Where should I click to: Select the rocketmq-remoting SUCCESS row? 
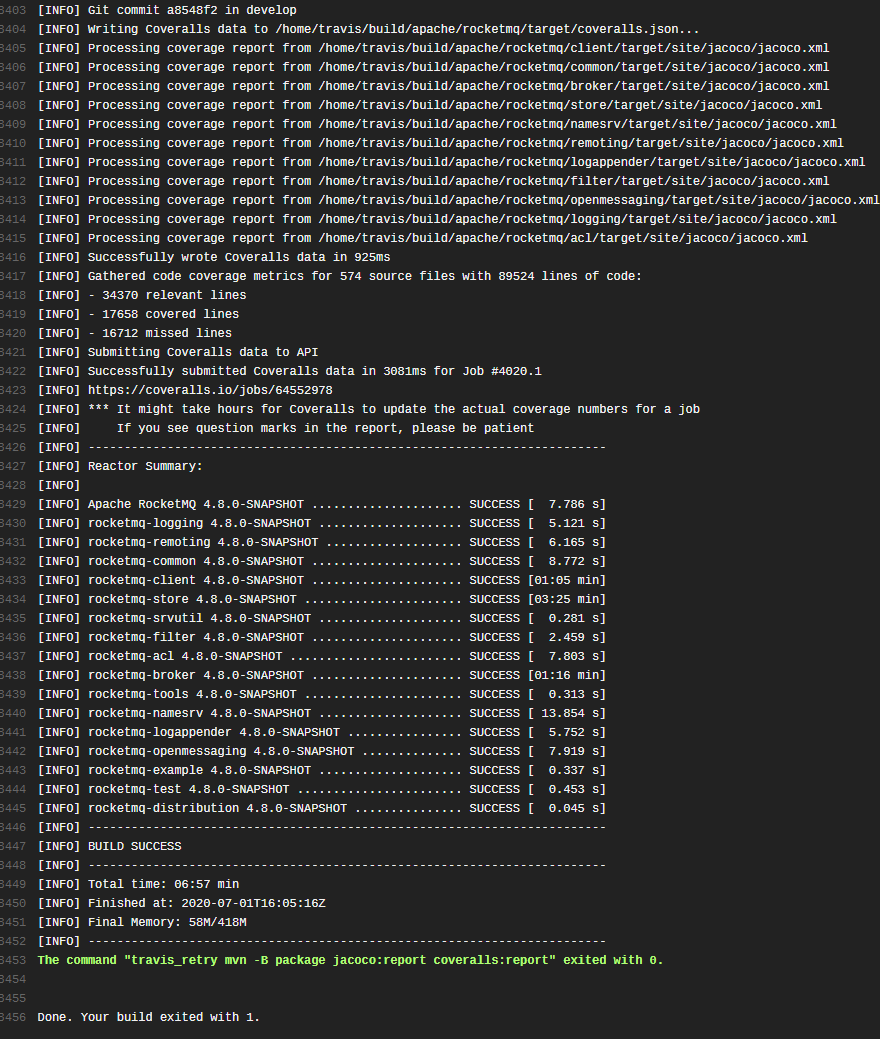pos(321,542)
